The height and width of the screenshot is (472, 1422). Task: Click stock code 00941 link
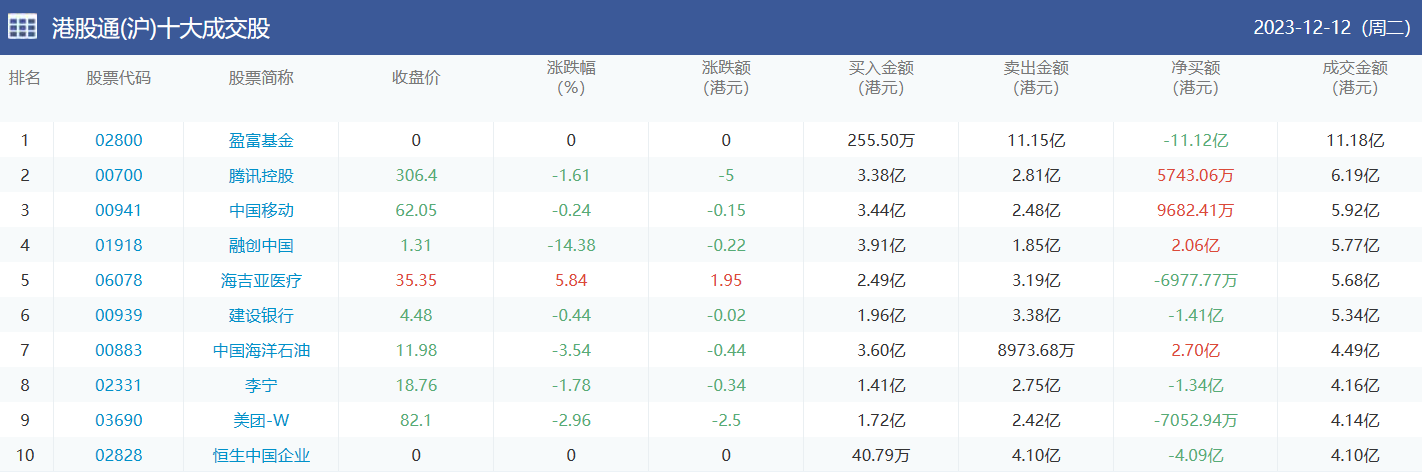point(119,211)
